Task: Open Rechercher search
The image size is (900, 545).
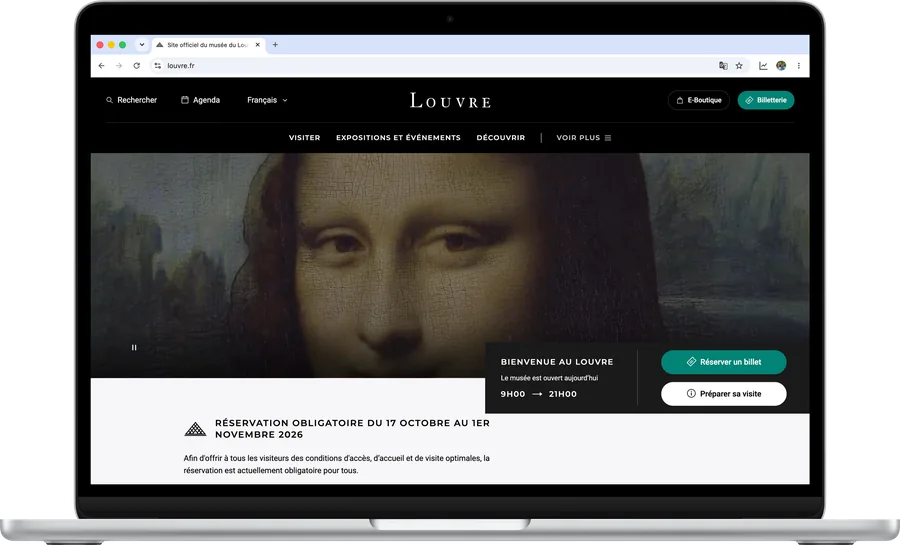Action: pos(131,100)
